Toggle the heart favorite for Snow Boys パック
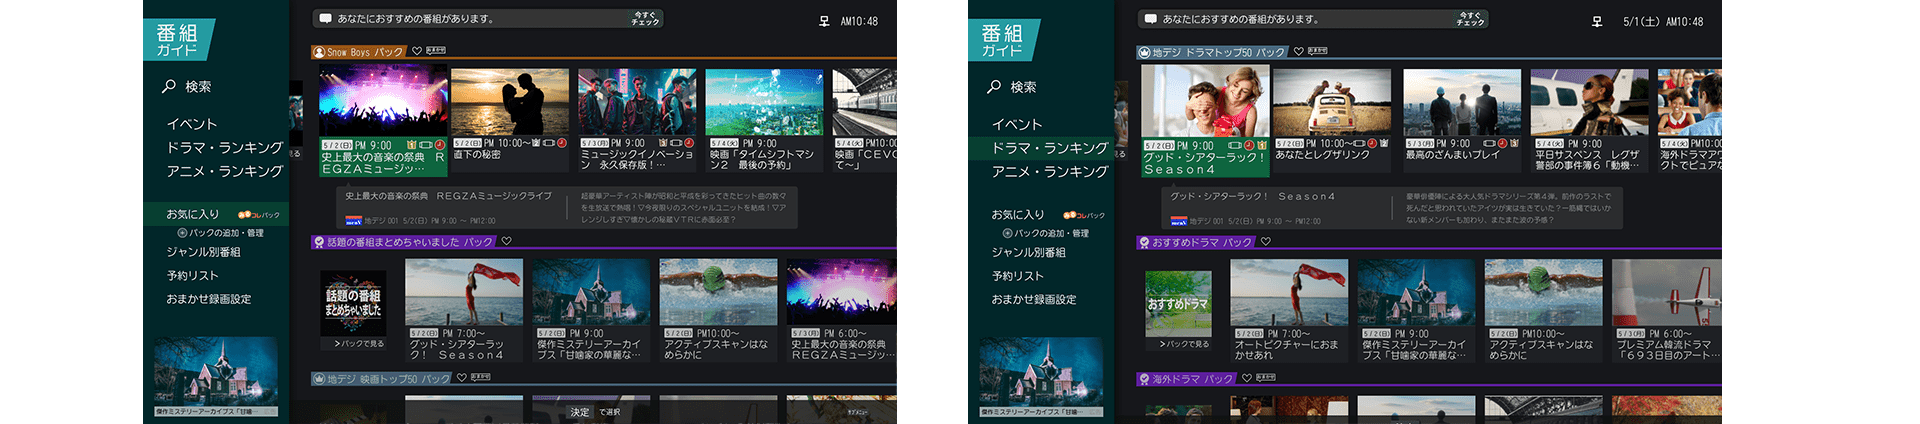 (417, 51)
